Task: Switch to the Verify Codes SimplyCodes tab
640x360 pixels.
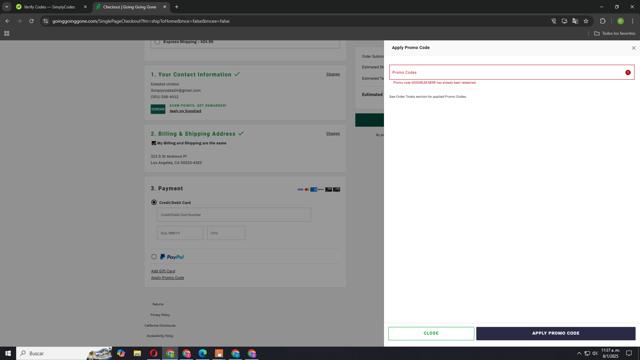Action: [x=49, y=7]
